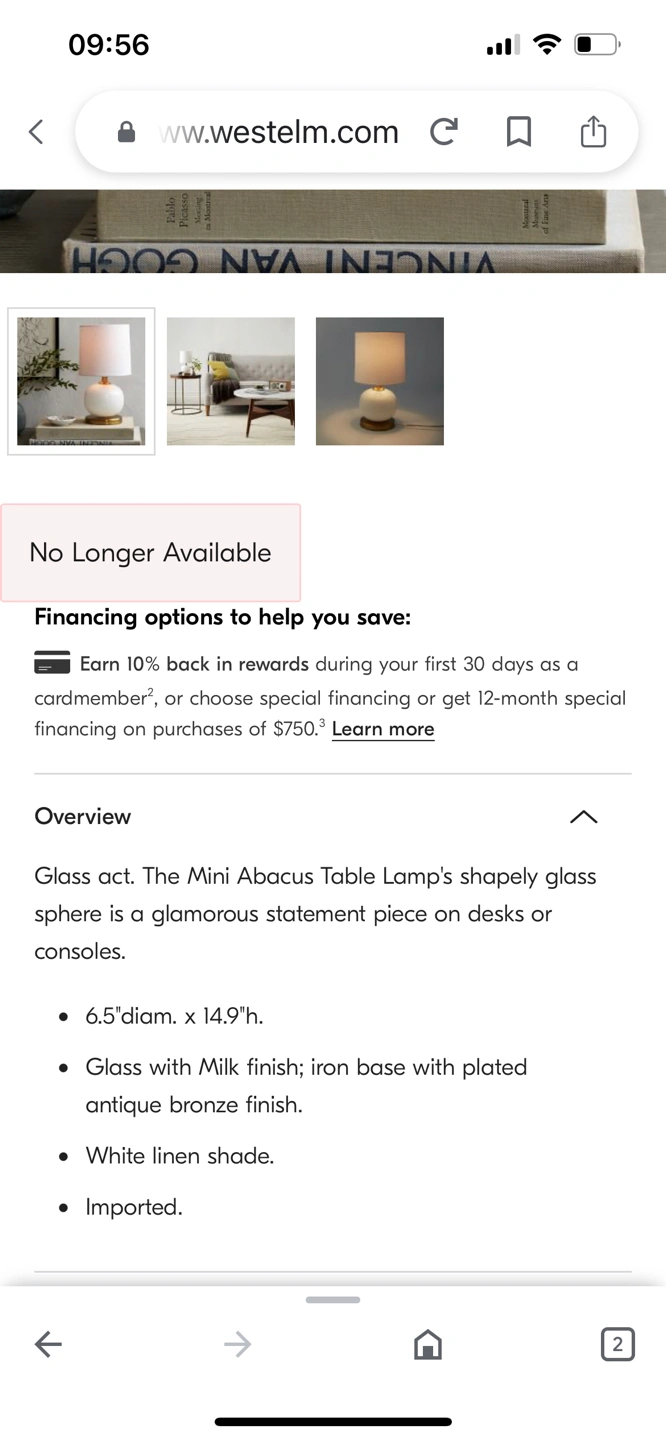Tap the Overview section heading
The width and height of the screenshot is (666, 1440).
pos(83,817)
